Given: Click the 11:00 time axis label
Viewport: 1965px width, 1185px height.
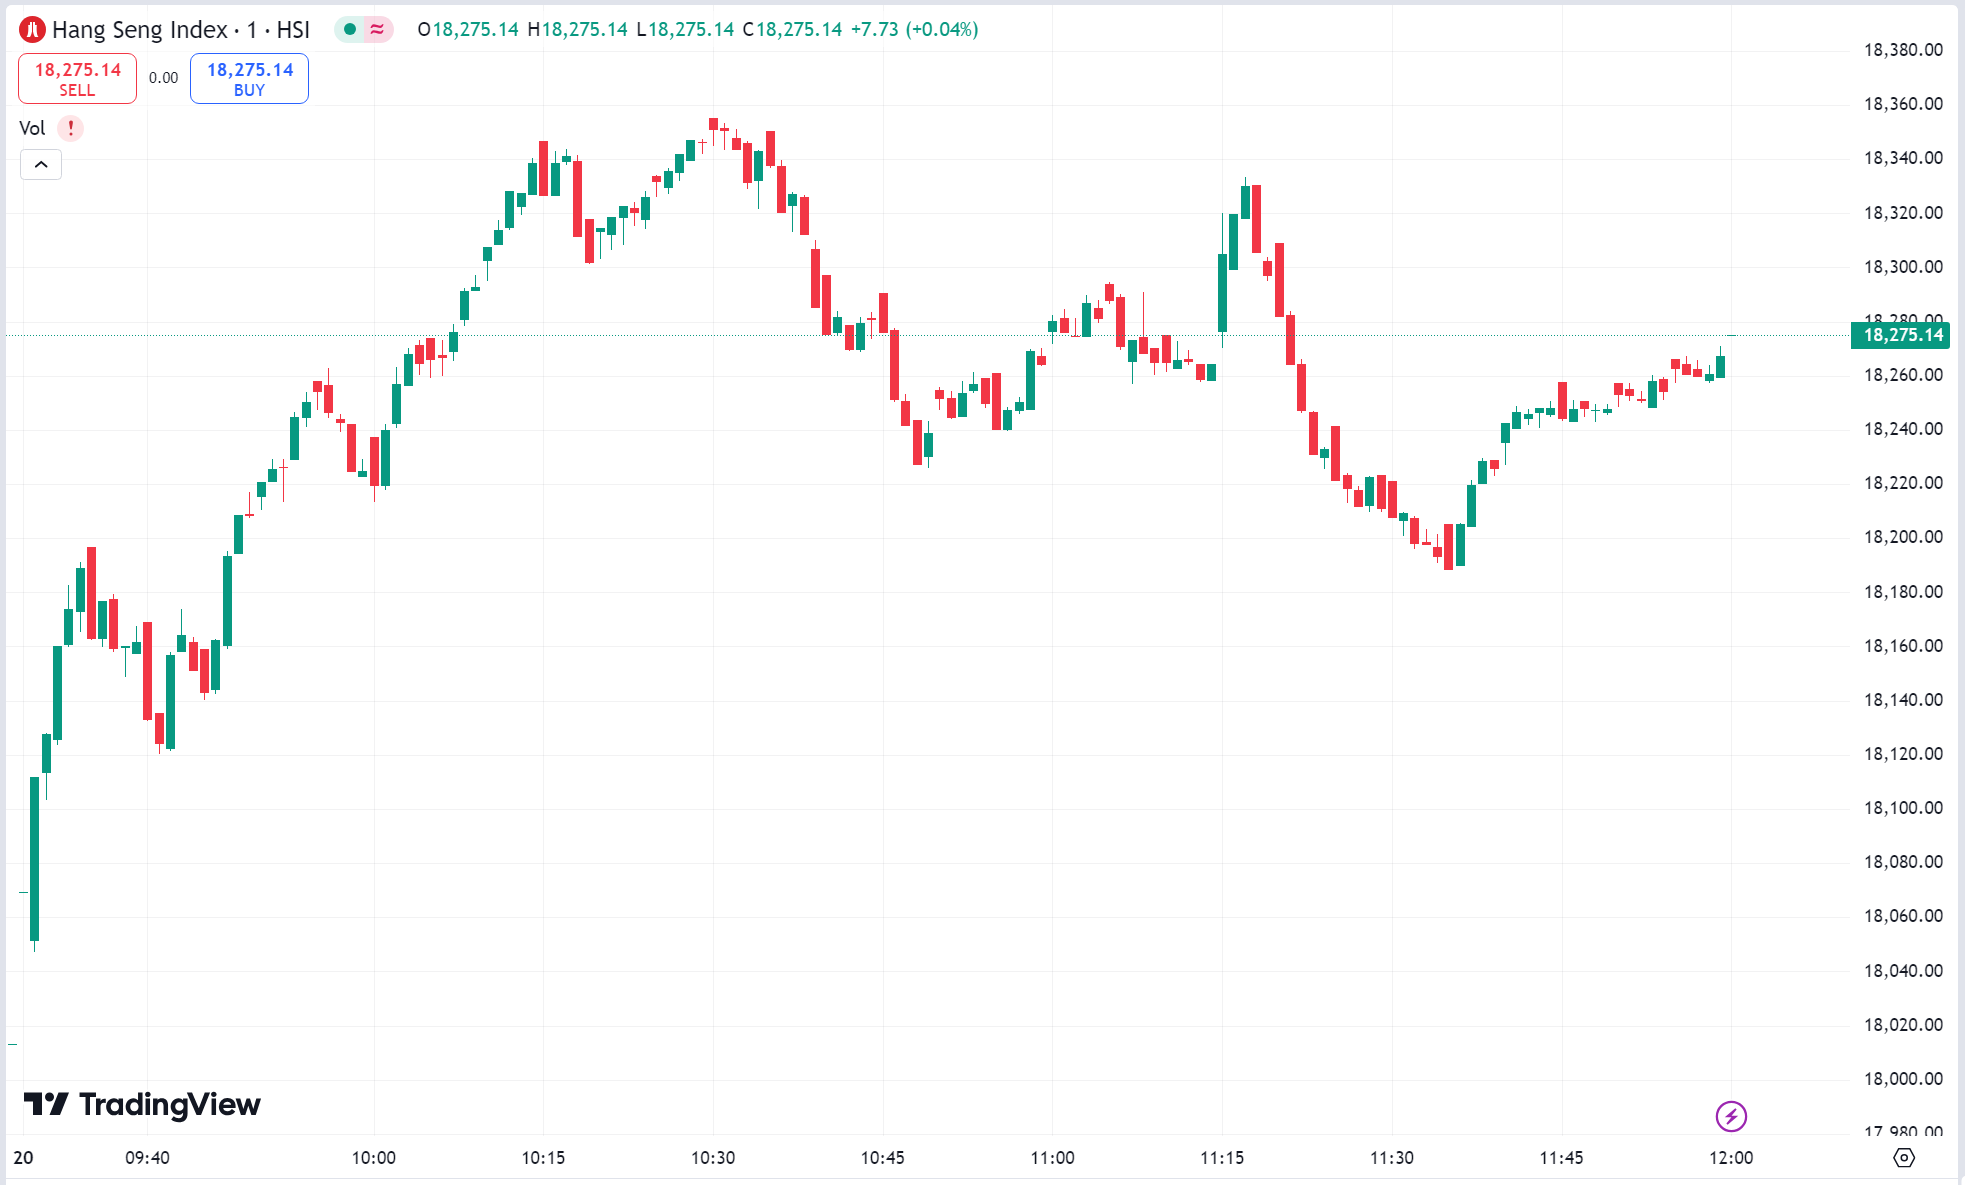Looking at the screenshot, I should 1052,1157.
